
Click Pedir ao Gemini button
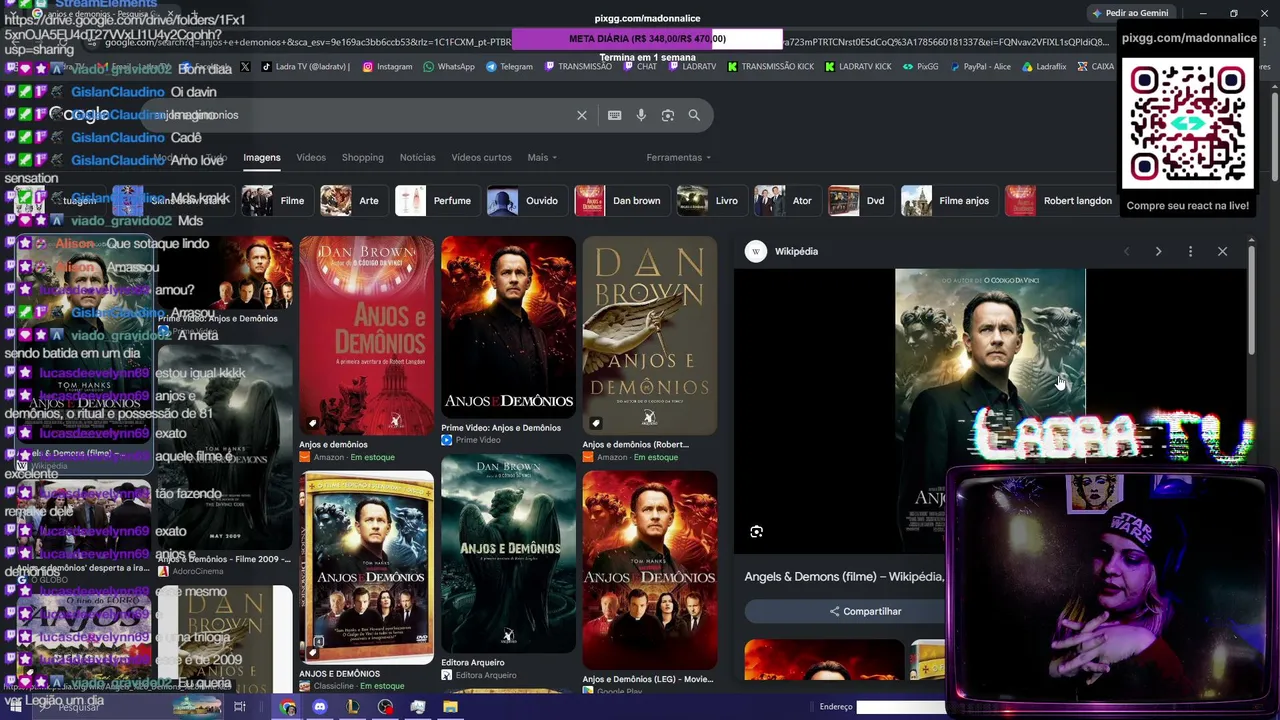(x=1131, y=13)
